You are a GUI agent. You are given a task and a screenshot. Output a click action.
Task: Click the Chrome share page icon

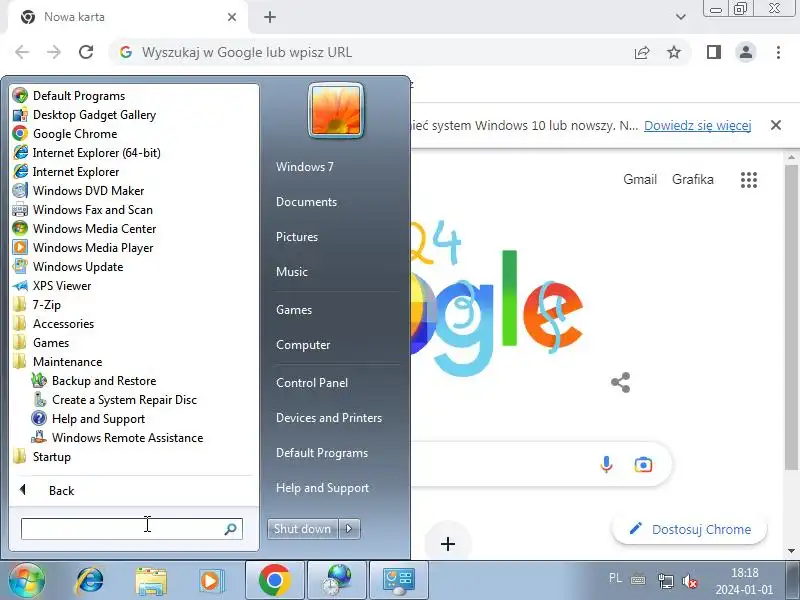(642, 52)
